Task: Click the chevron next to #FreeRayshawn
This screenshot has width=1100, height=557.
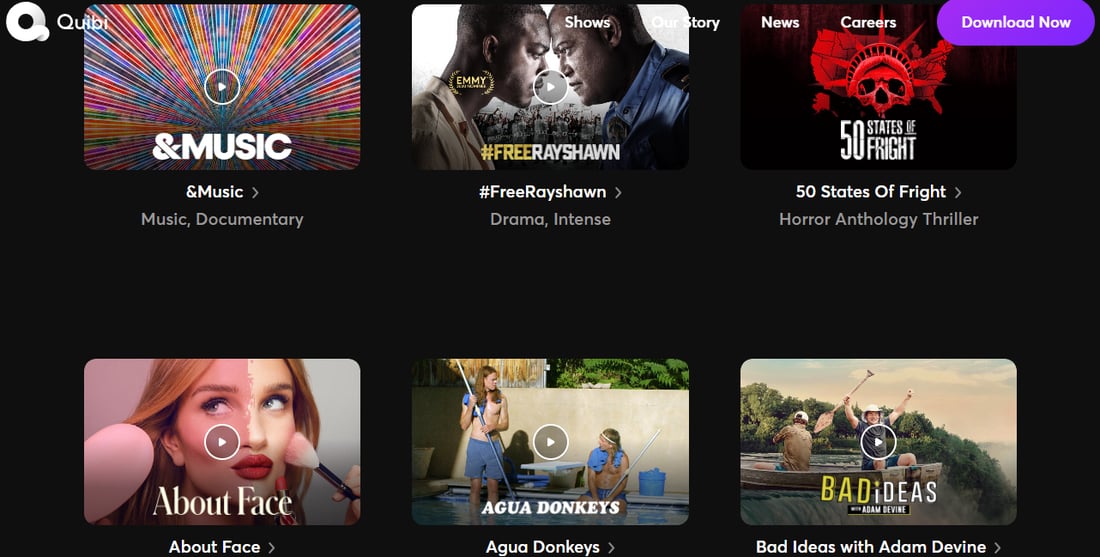Action: [x=618, y=192]
